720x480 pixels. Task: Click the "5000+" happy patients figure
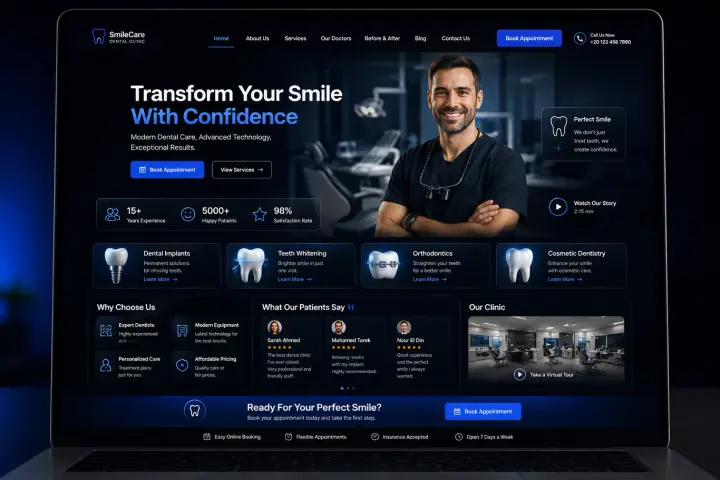(215, 211)
